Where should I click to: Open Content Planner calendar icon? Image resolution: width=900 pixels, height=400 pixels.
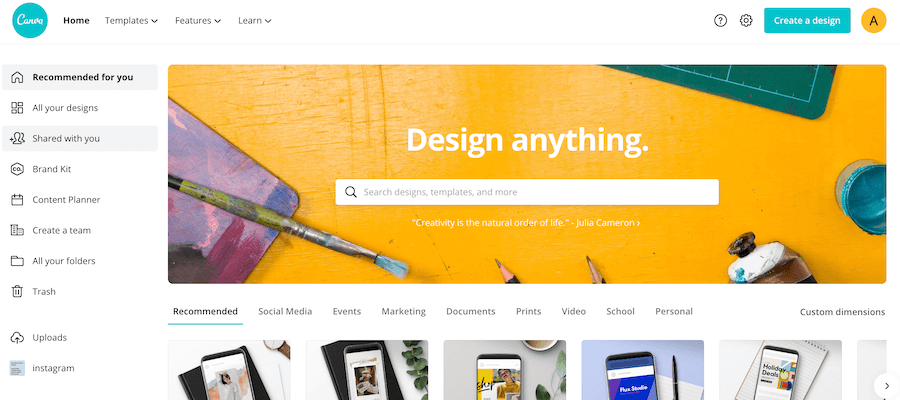(17, 200)
